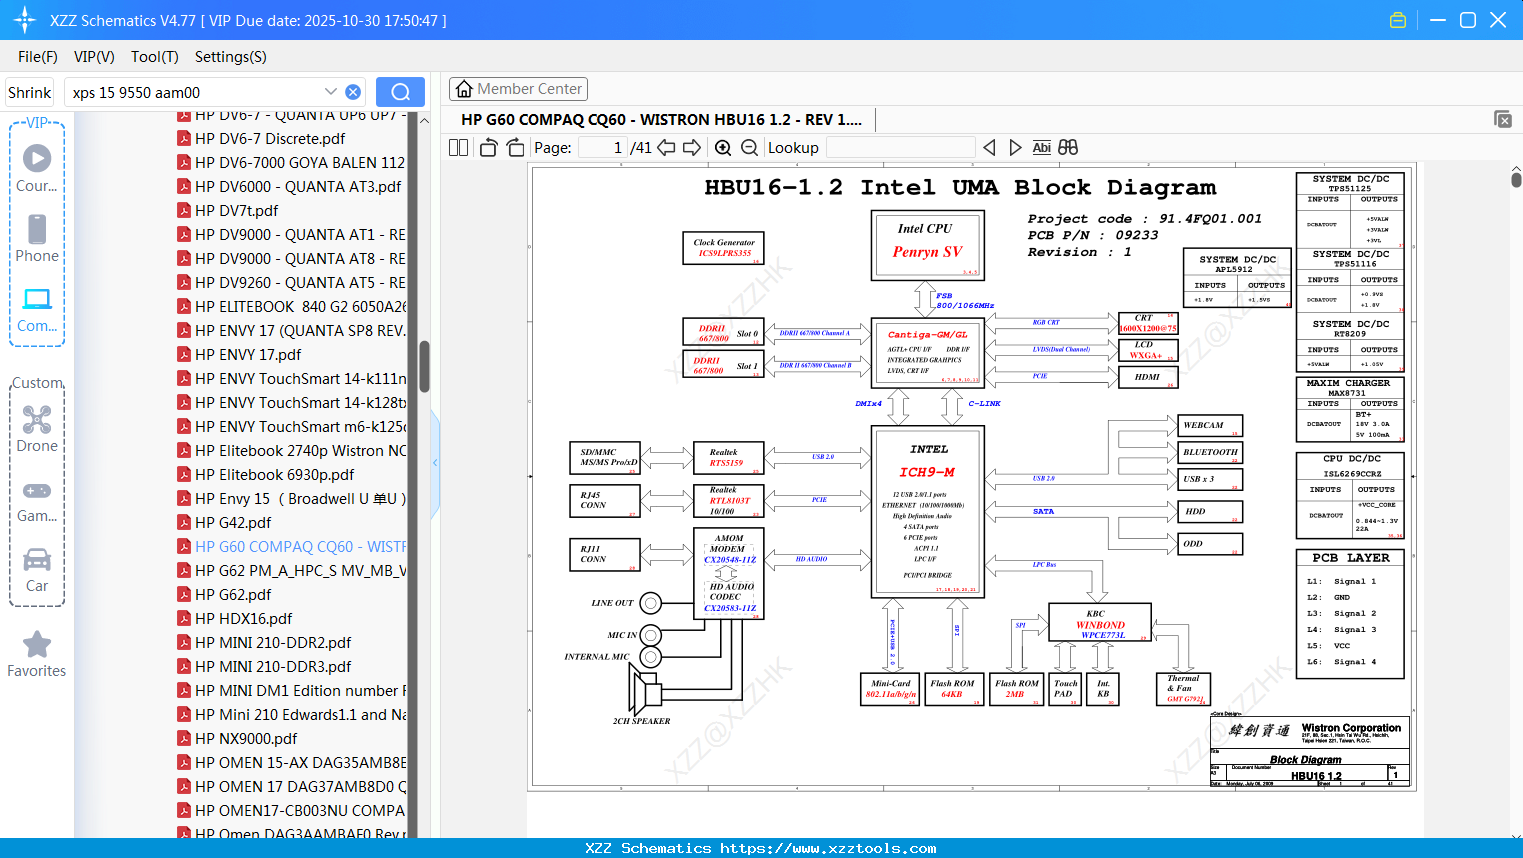Open Car category in sidebar
Viewport: 1523px width, 858px height.
pos(37,570)
